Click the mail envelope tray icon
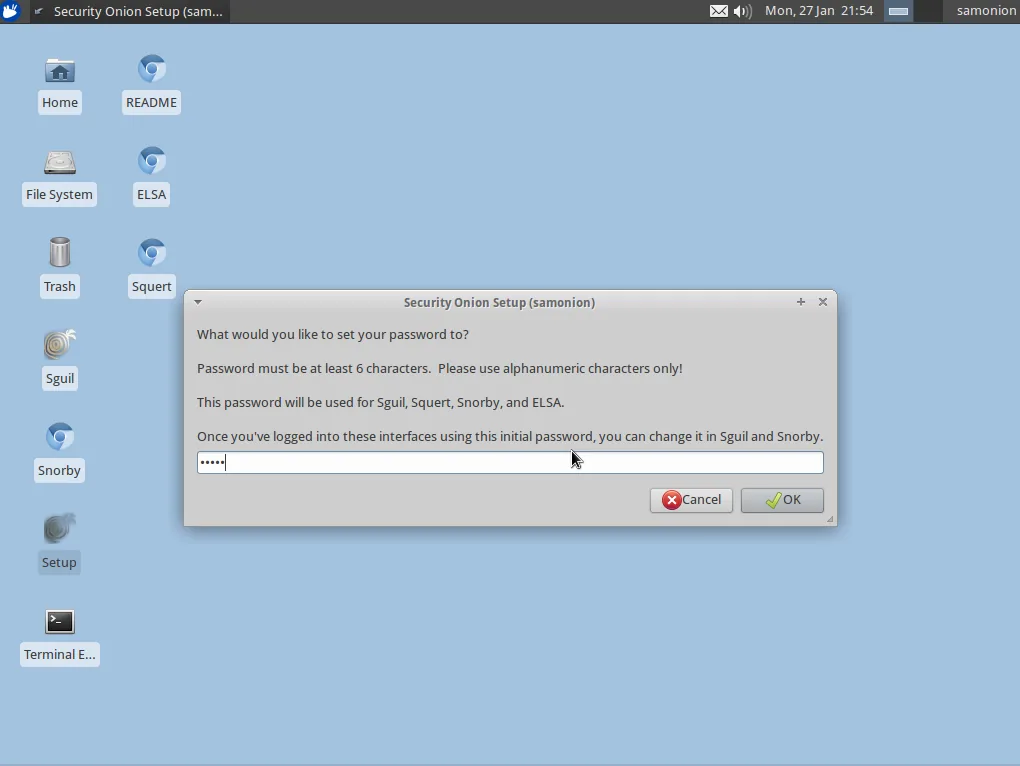The width and height of the screenshot is (1020, 766). 718,11
